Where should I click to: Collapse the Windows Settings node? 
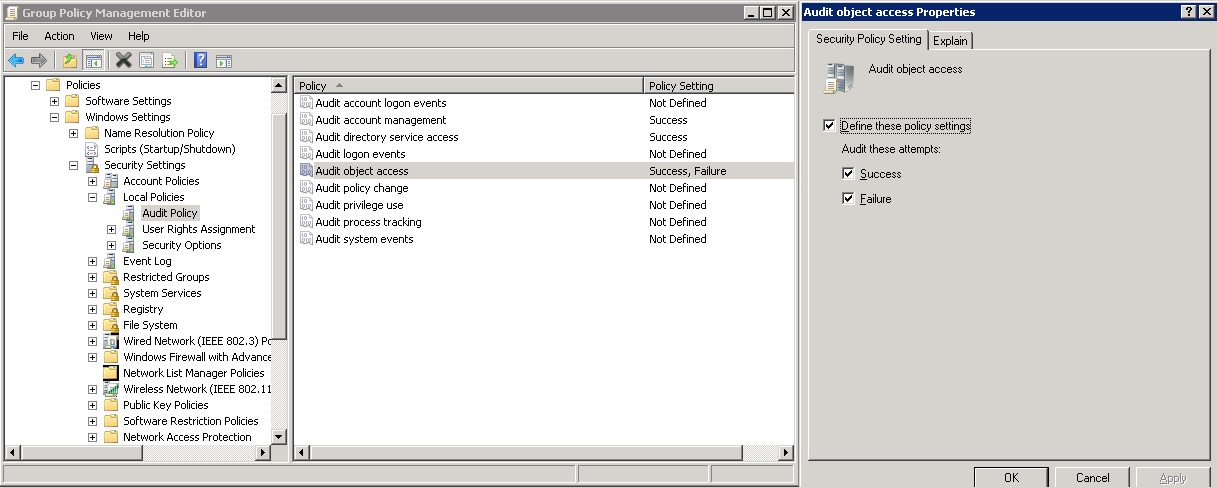pyautogui.click(x=55, y=117)
